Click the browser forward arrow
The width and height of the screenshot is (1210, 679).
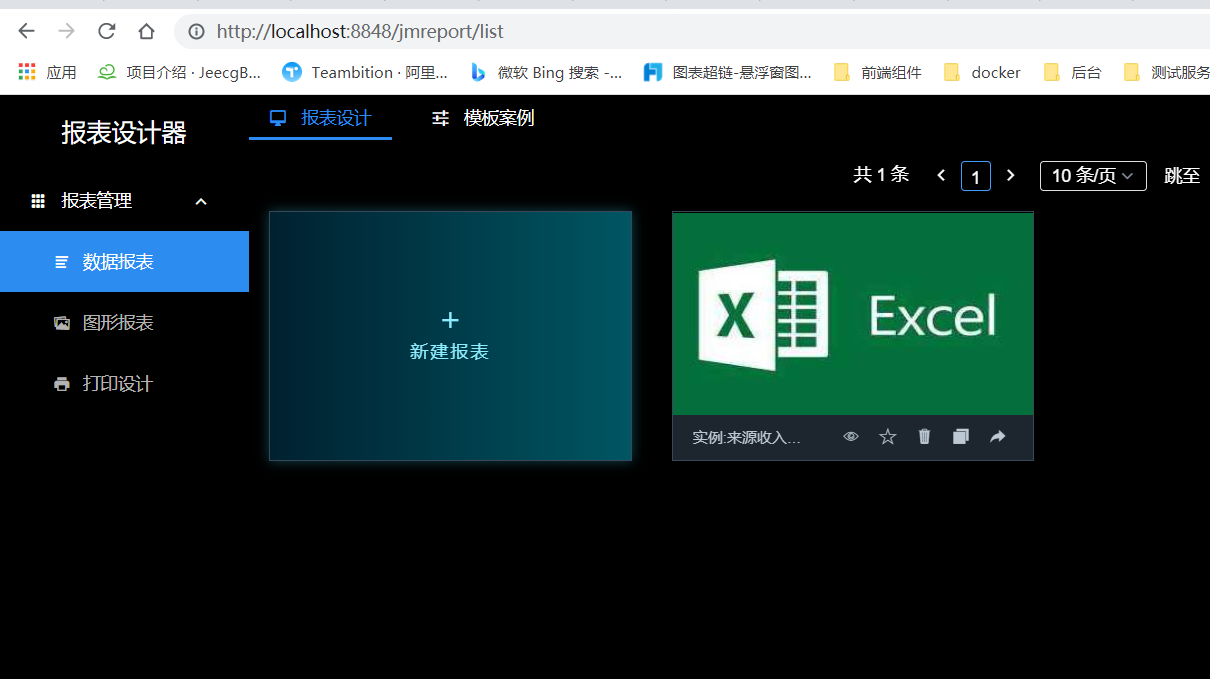[x=67, y=31]
